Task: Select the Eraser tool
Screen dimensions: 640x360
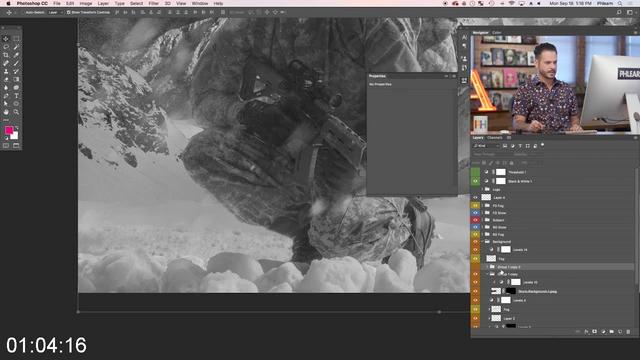Action: click(6, 79)
